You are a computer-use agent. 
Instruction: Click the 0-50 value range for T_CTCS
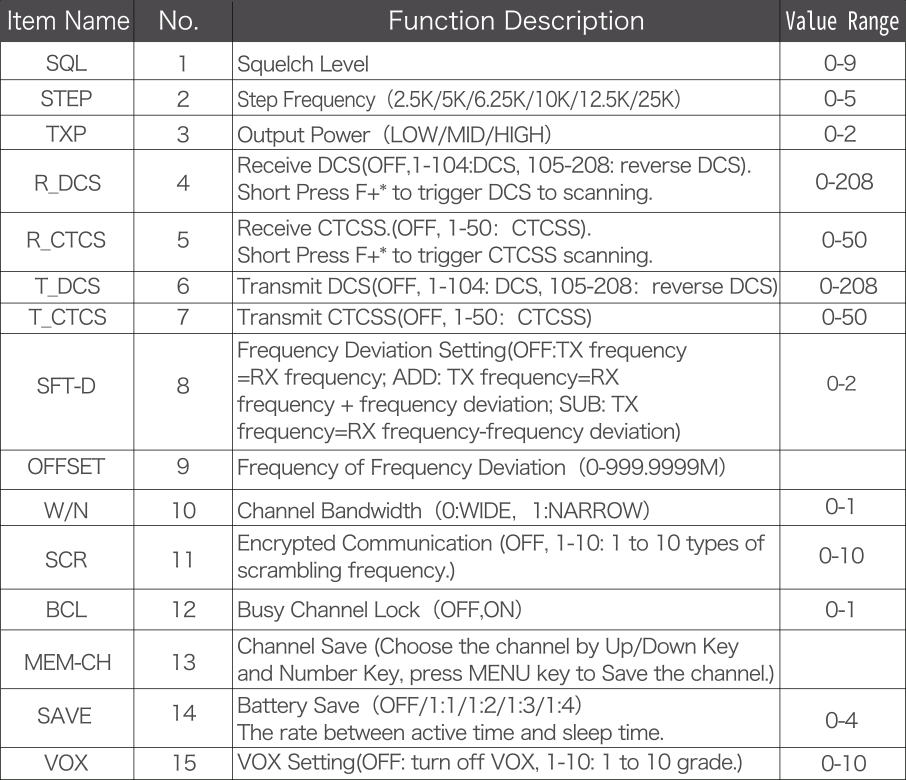[x=844, y=317]
